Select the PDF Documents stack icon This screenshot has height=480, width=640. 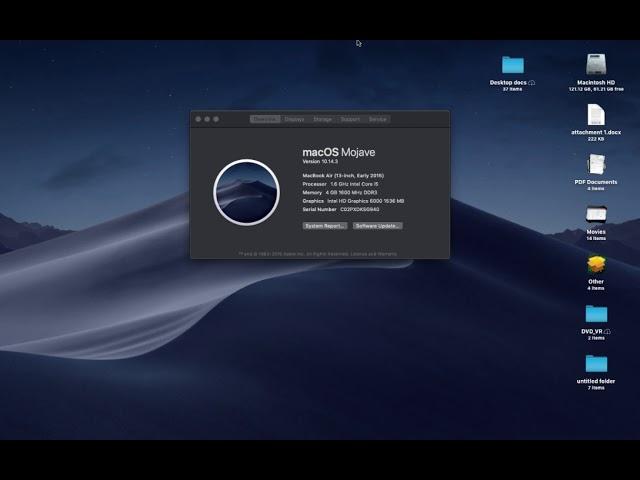(596, 165)
